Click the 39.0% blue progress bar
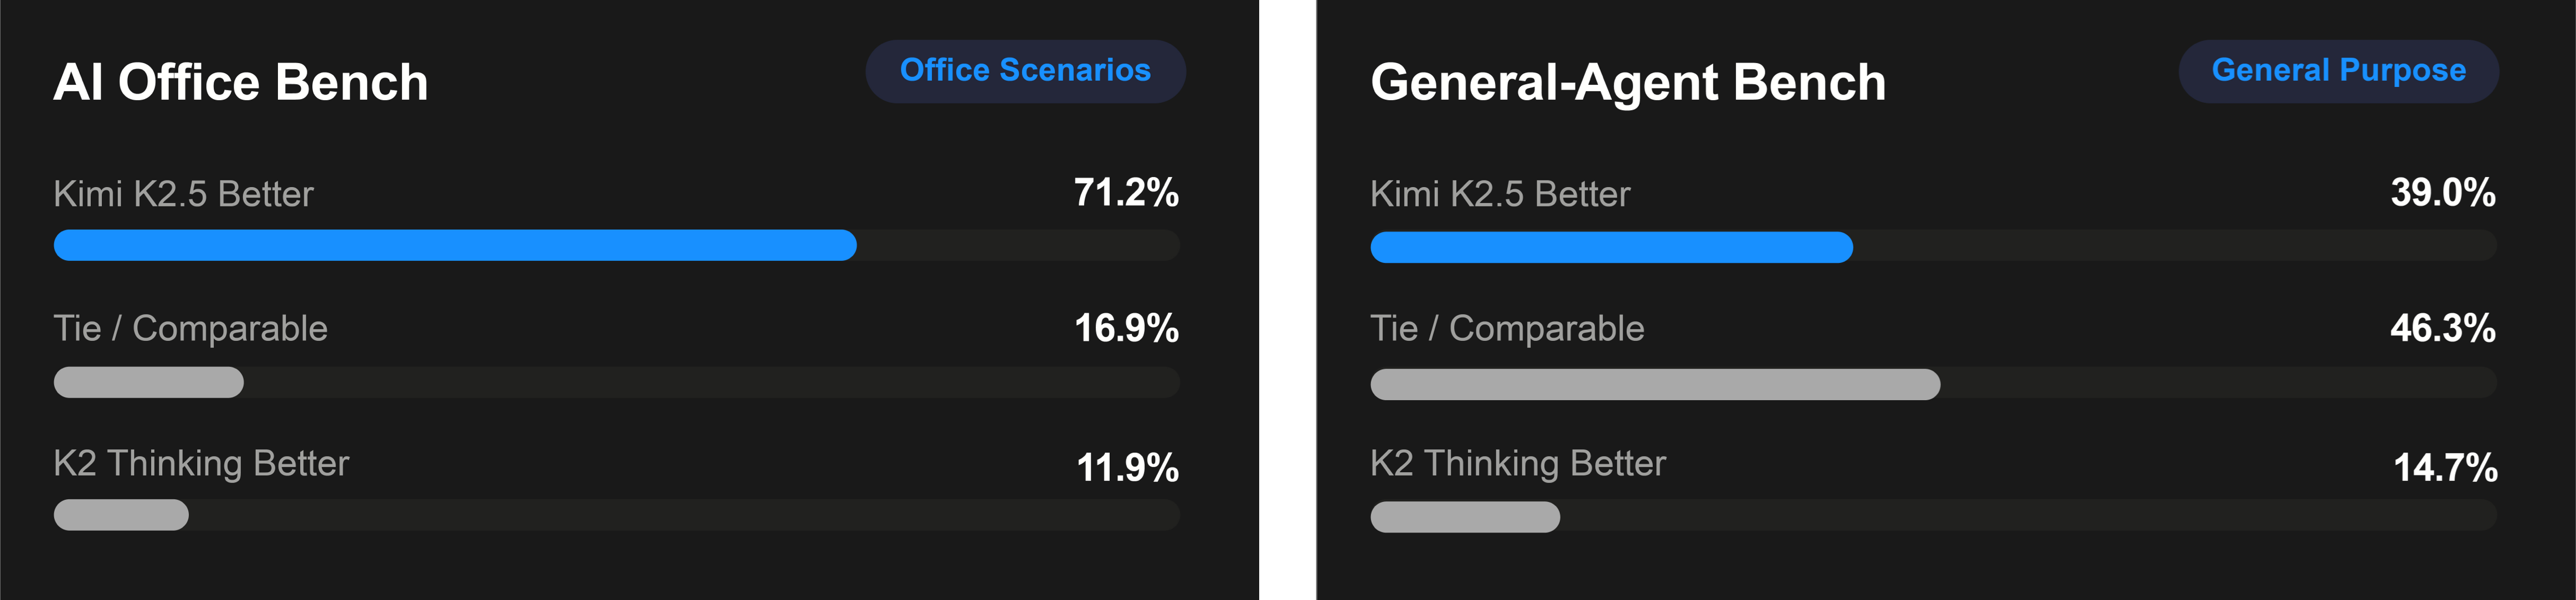Viewport: 2576px width, 600px height. (x=1611, y=247)
